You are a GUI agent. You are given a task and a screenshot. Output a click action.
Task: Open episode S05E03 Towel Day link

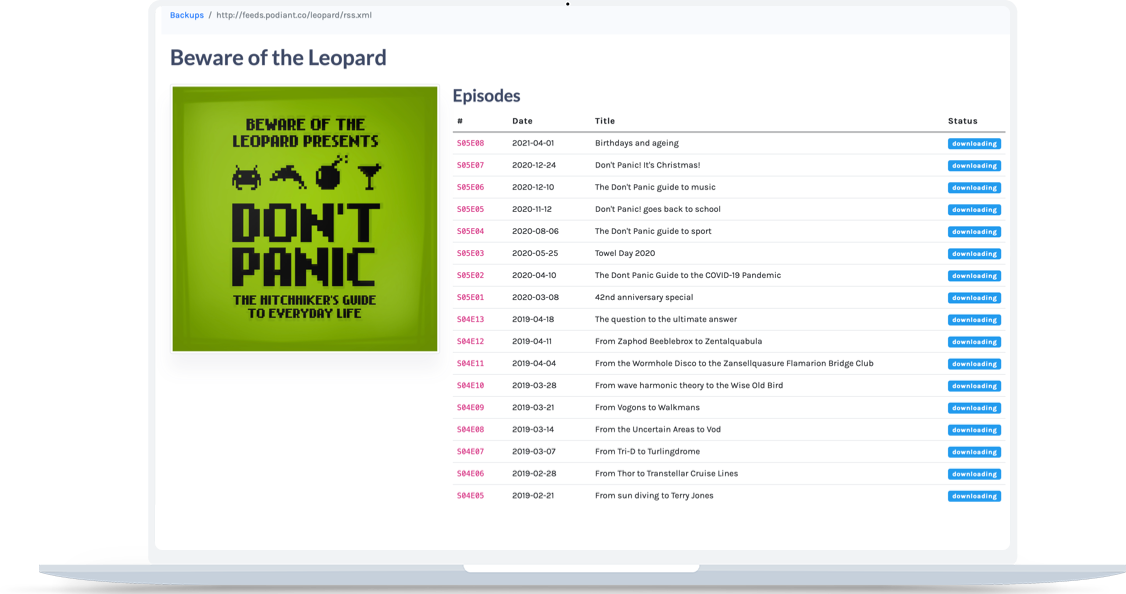click(470, 253)
